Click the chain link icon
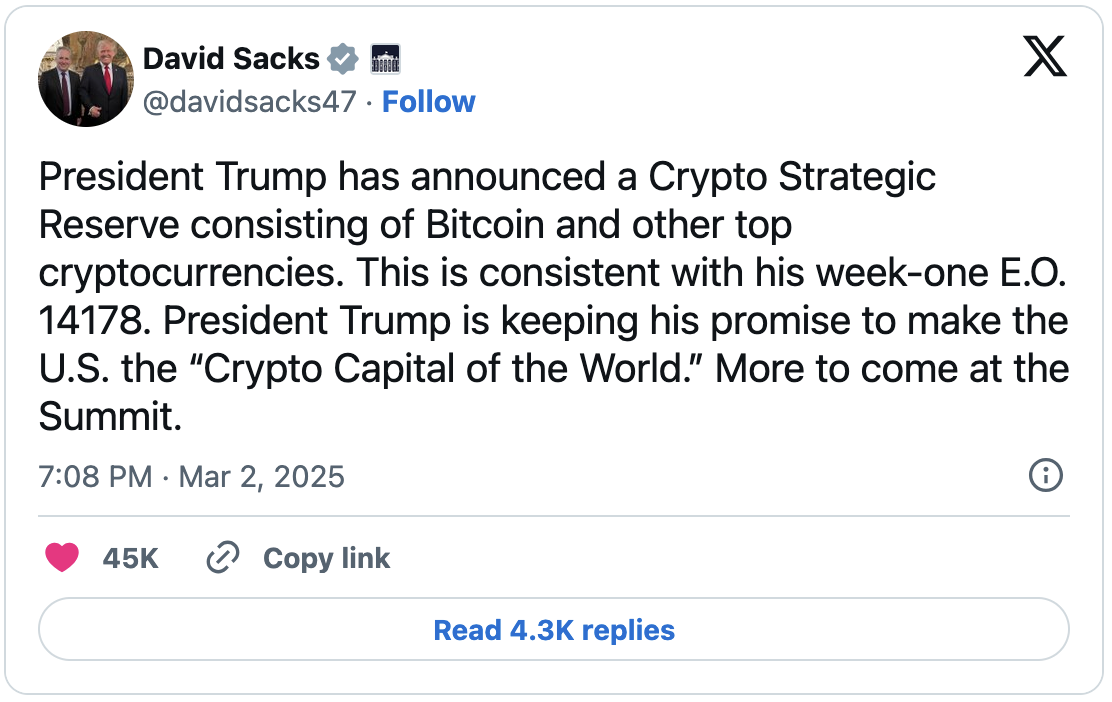This screenshot has height=702, width=1112. click(221, 558)
